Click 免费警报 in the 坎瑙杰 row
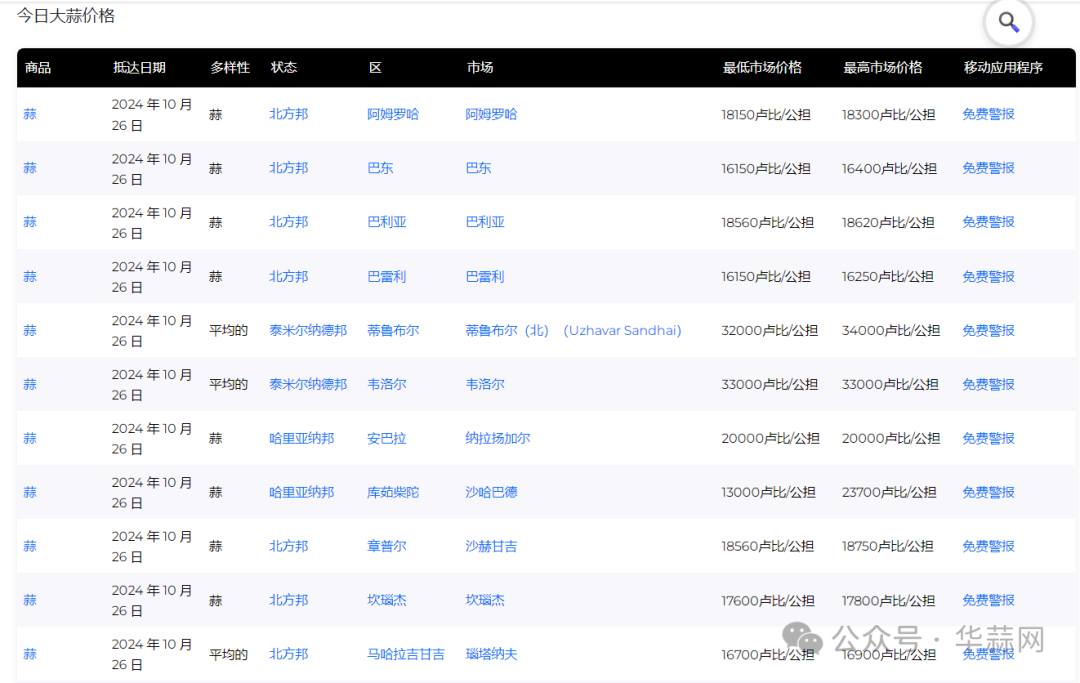The width and height of the screenshot is (1080, 683). point(988,600)
